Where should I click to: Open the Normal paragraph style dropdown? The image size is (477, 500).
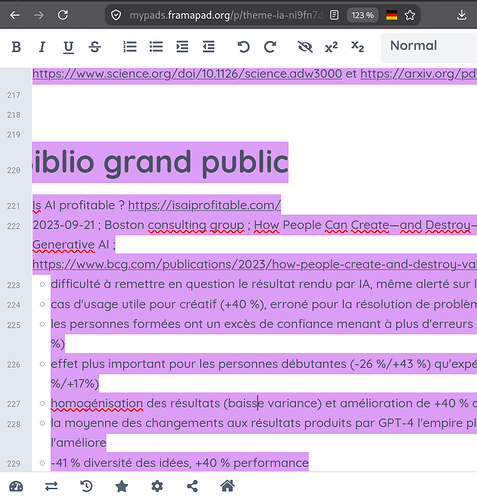pos(429,48)
